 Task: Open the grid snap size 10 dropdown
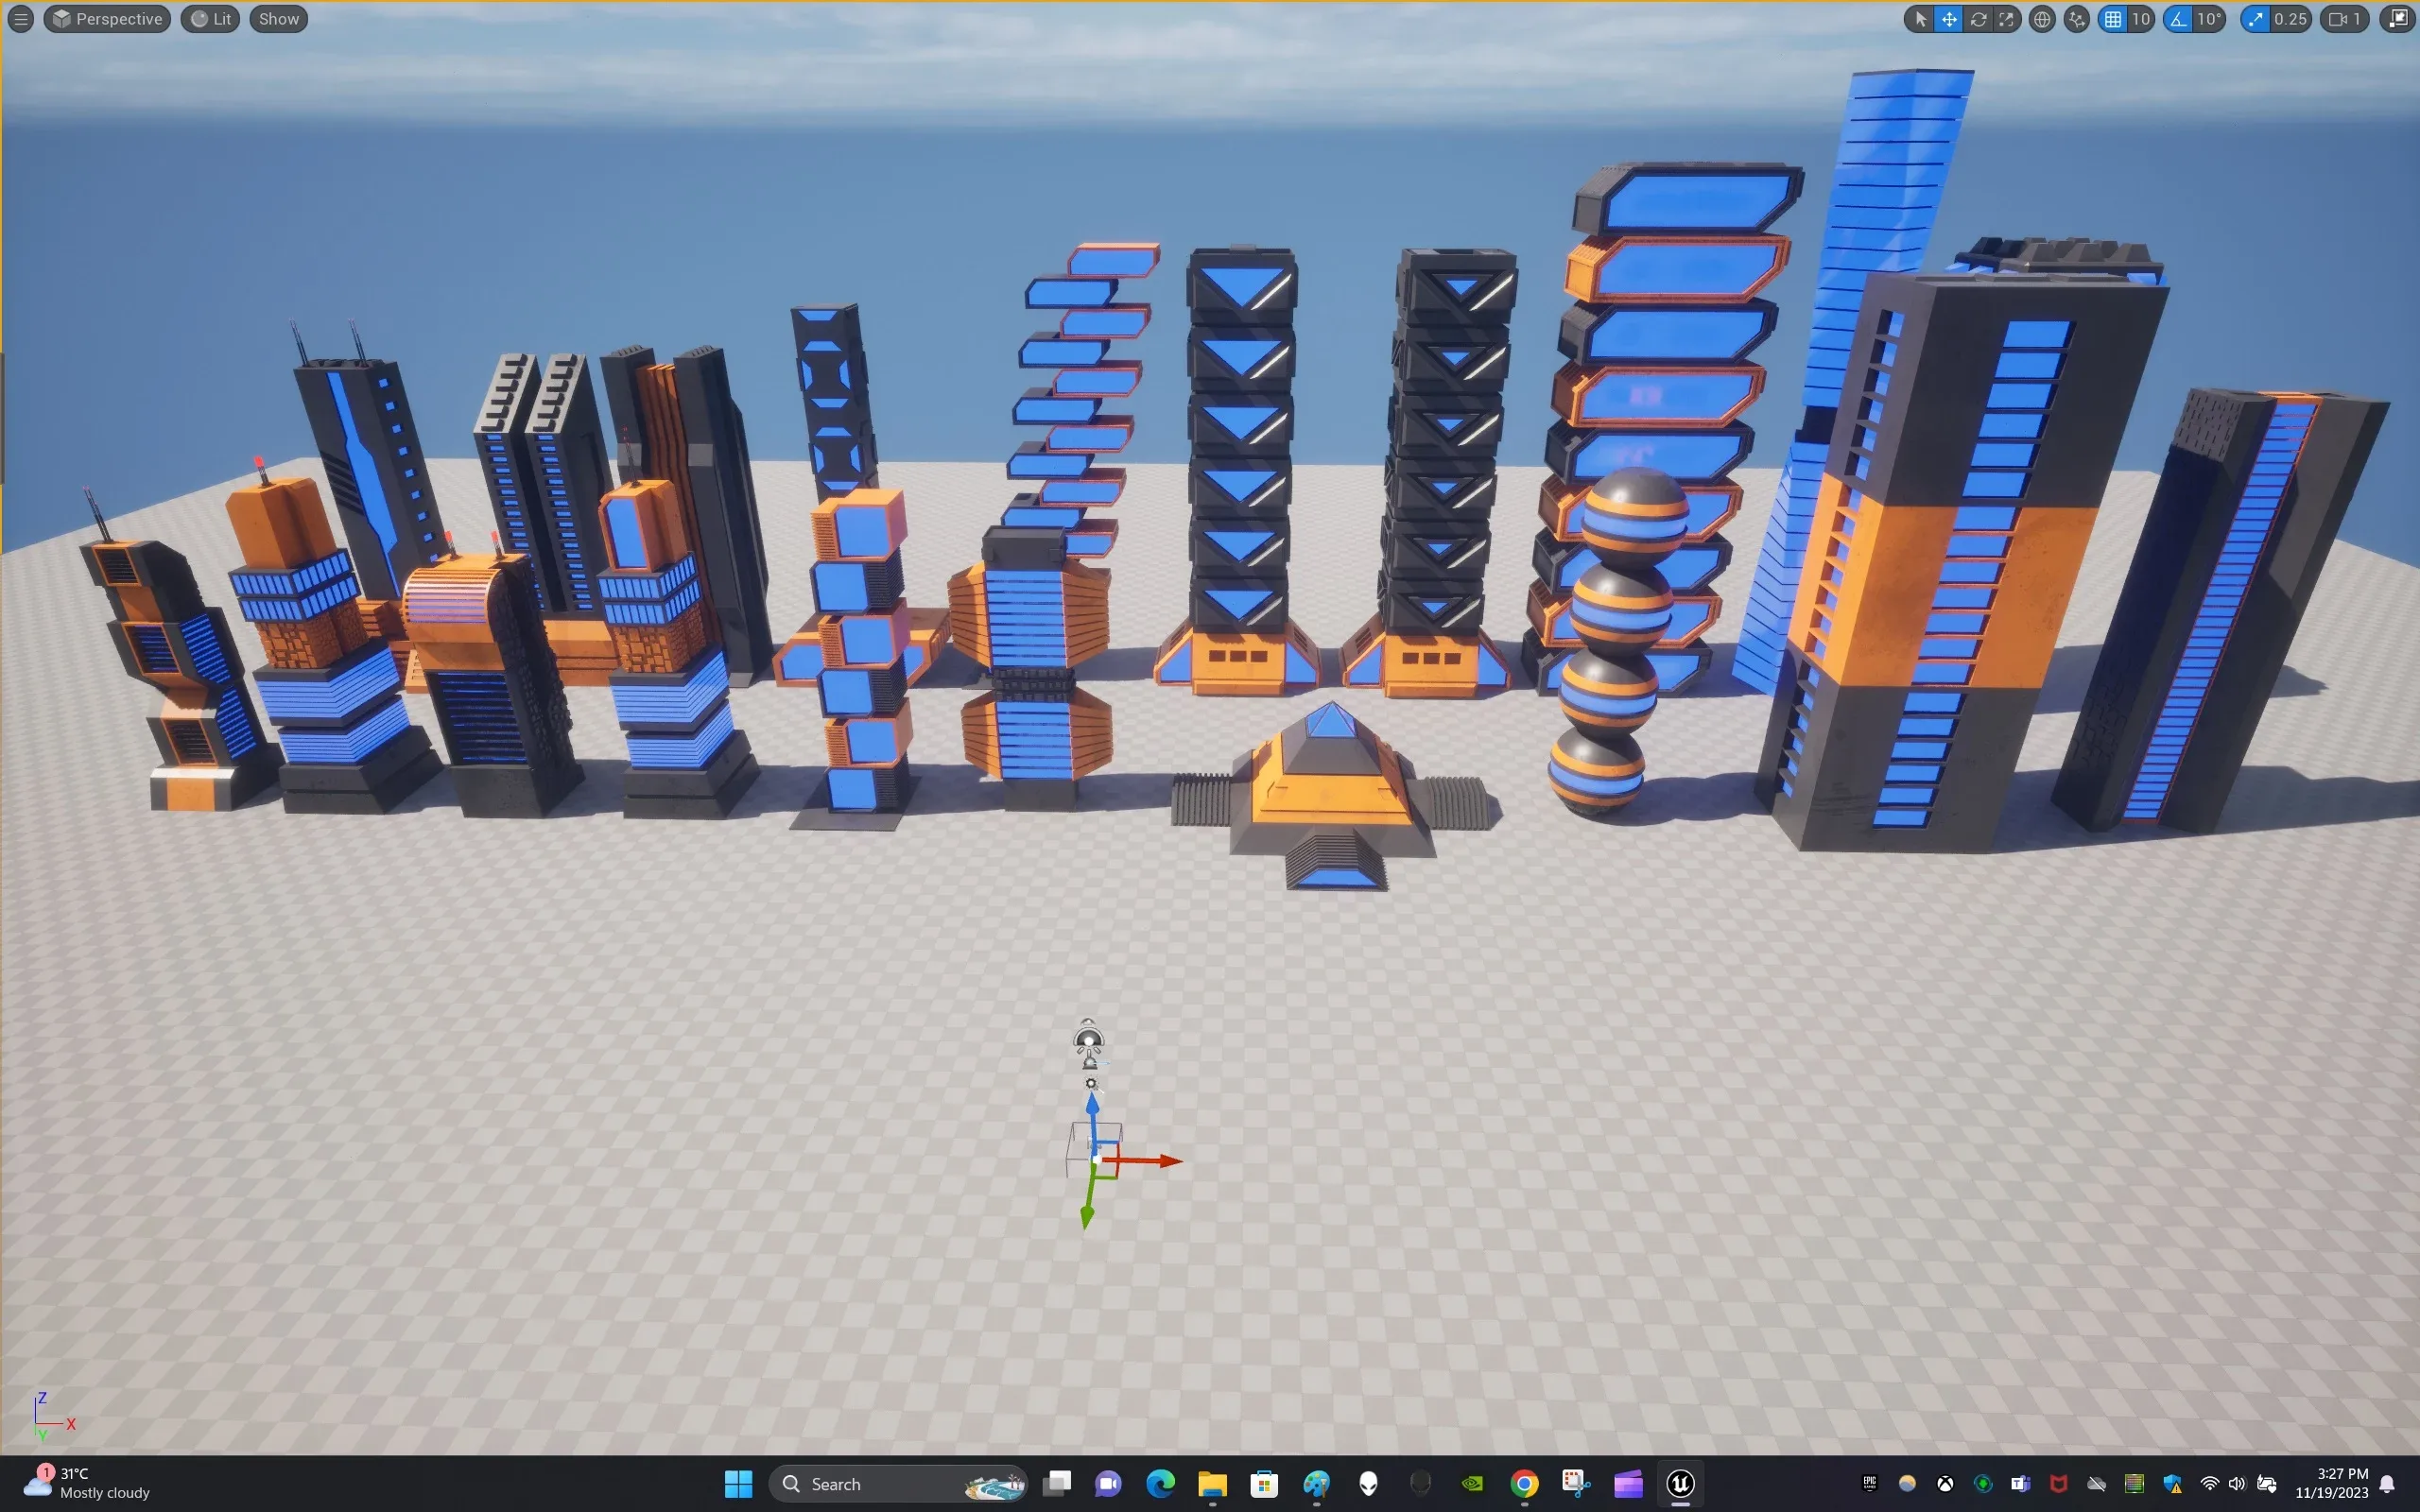click(2141, 19)
